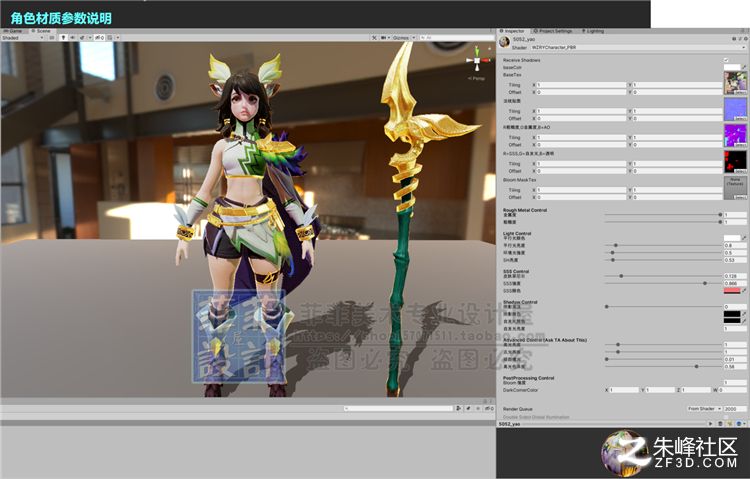Open scene component tools (wrench) icon
Image resolution: width=750 pixels, height=479 pixels.
pos(374,37)
